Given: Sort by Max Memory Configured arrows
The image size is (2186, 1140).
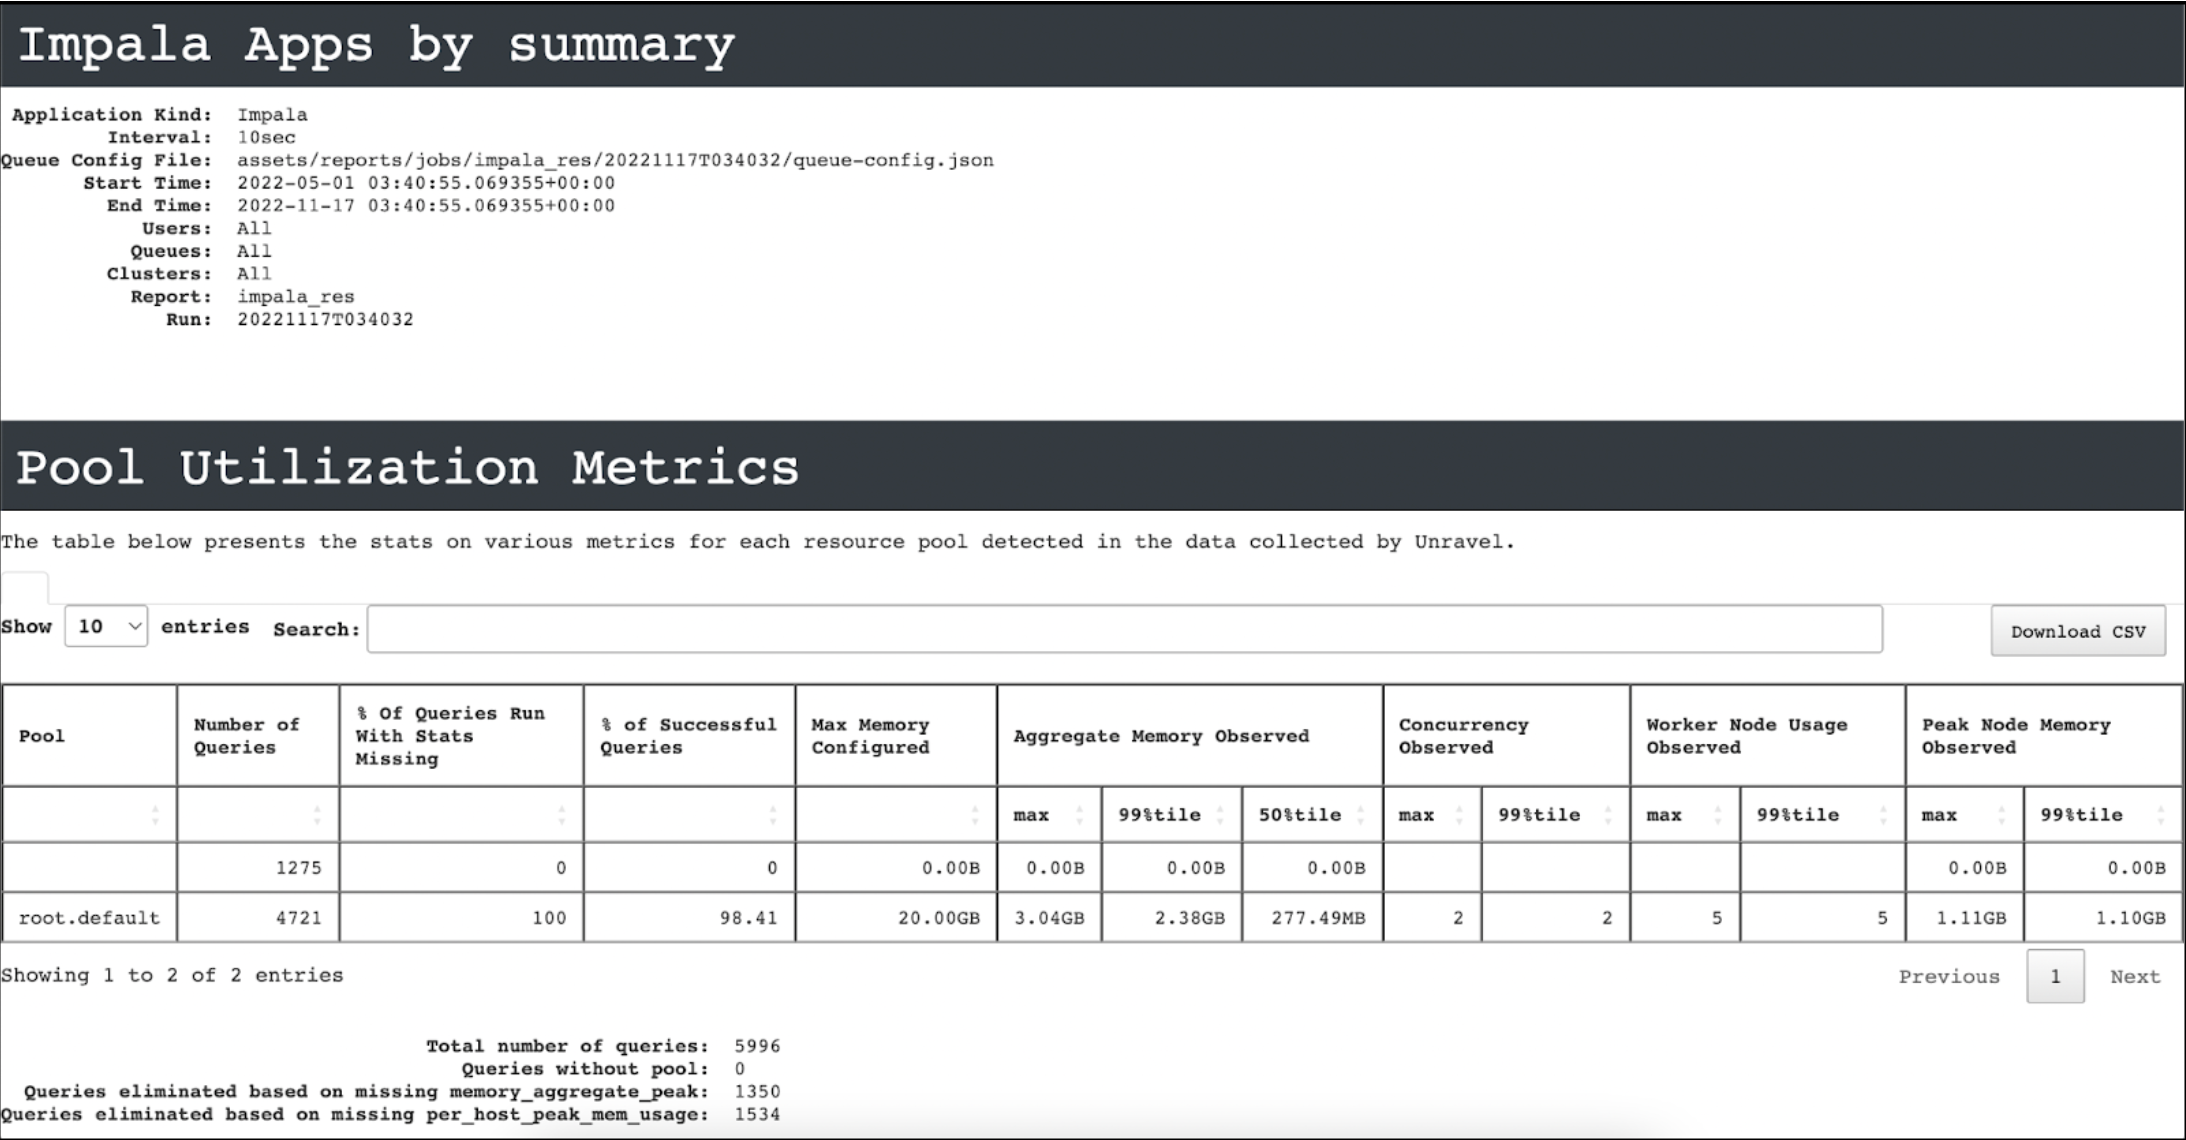Looking at the screenshot, I should click(974, 815).
